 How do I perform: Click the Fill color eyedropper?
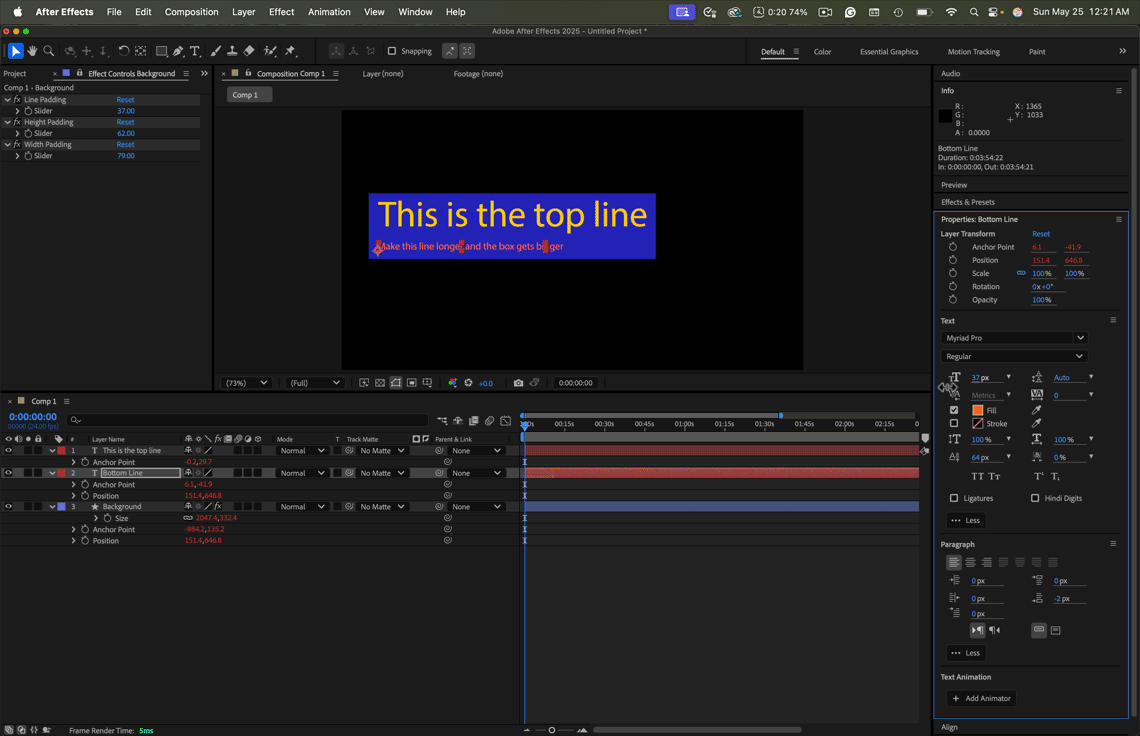[1037, 410]
